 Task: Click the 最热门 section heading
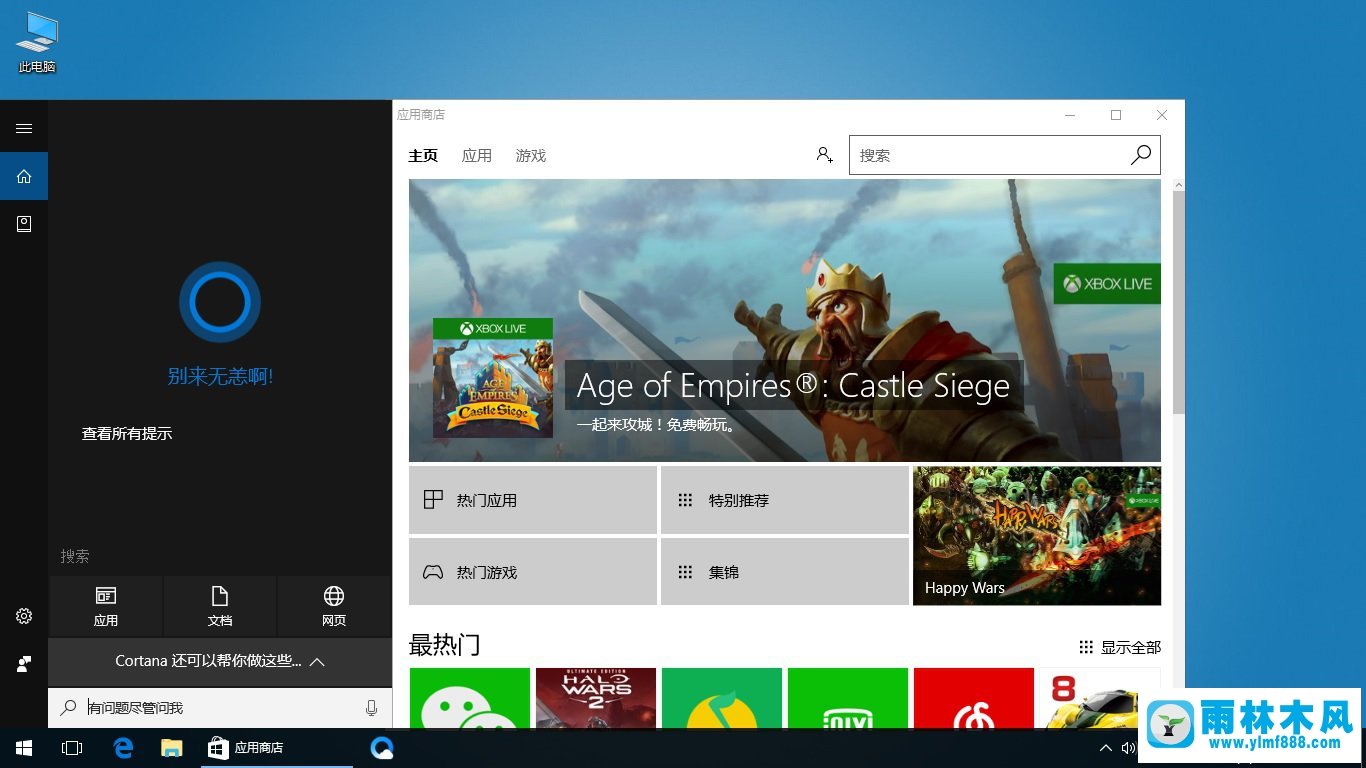coord(444,645)
